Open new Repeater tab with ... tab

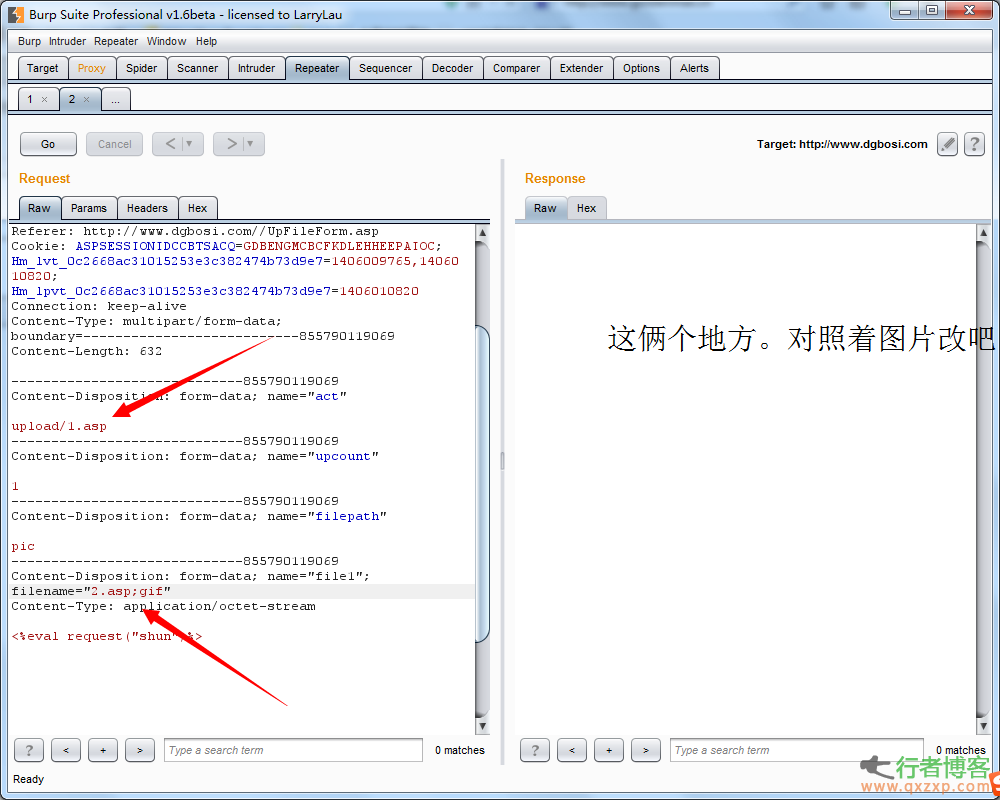[115, 100]
